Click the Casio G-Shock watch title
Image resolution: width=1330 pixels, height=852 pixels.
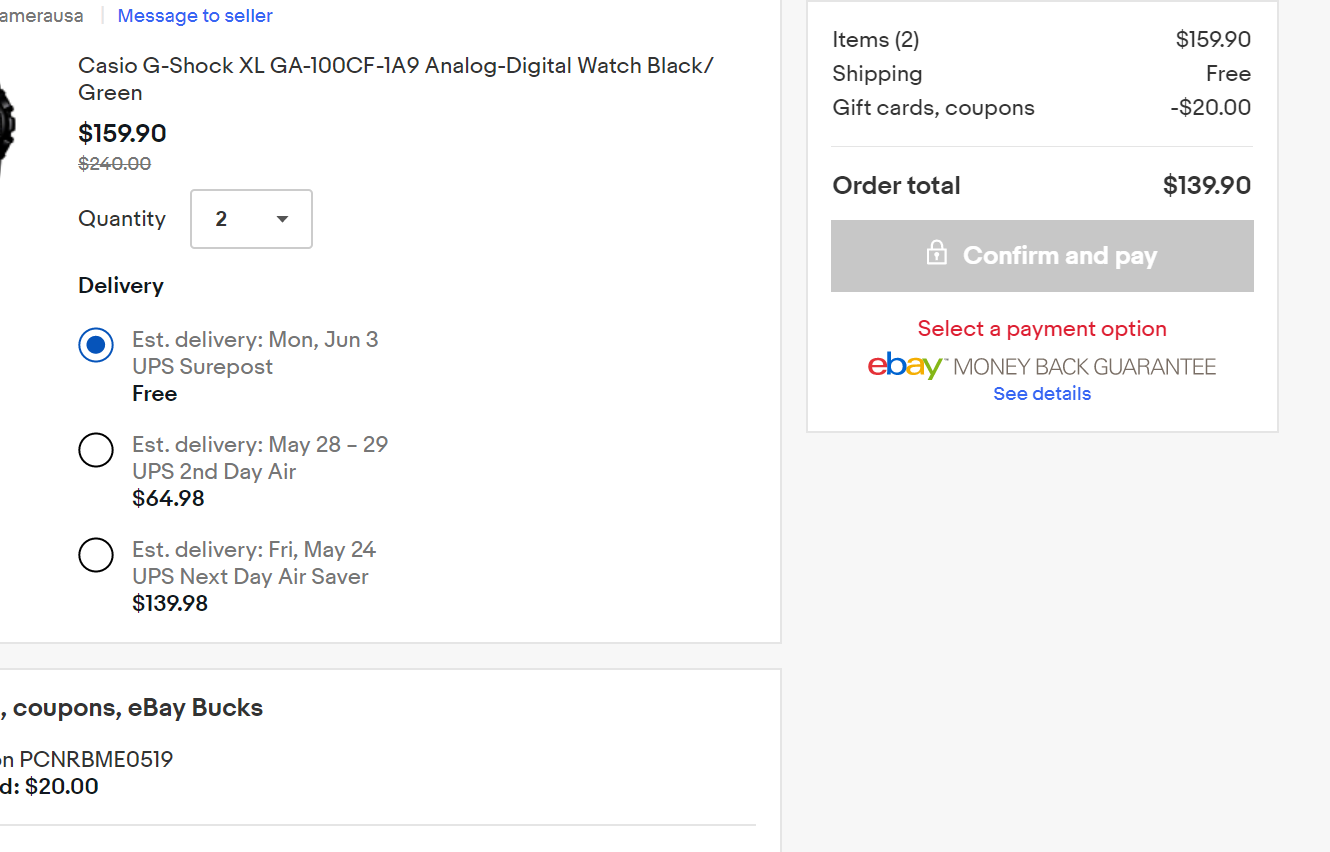coord(396,79)
